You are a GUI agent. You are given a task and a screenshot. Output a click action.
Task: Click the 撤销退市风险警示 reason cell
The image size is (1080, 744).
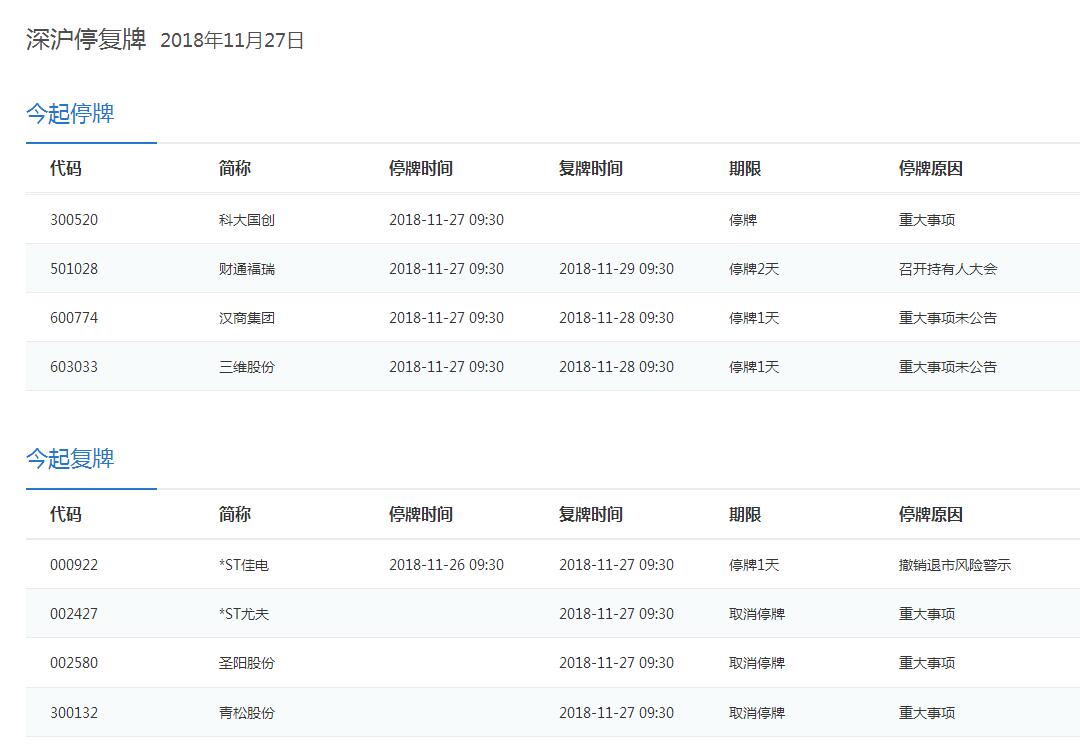pyautogui.click(x=954, y=565)
